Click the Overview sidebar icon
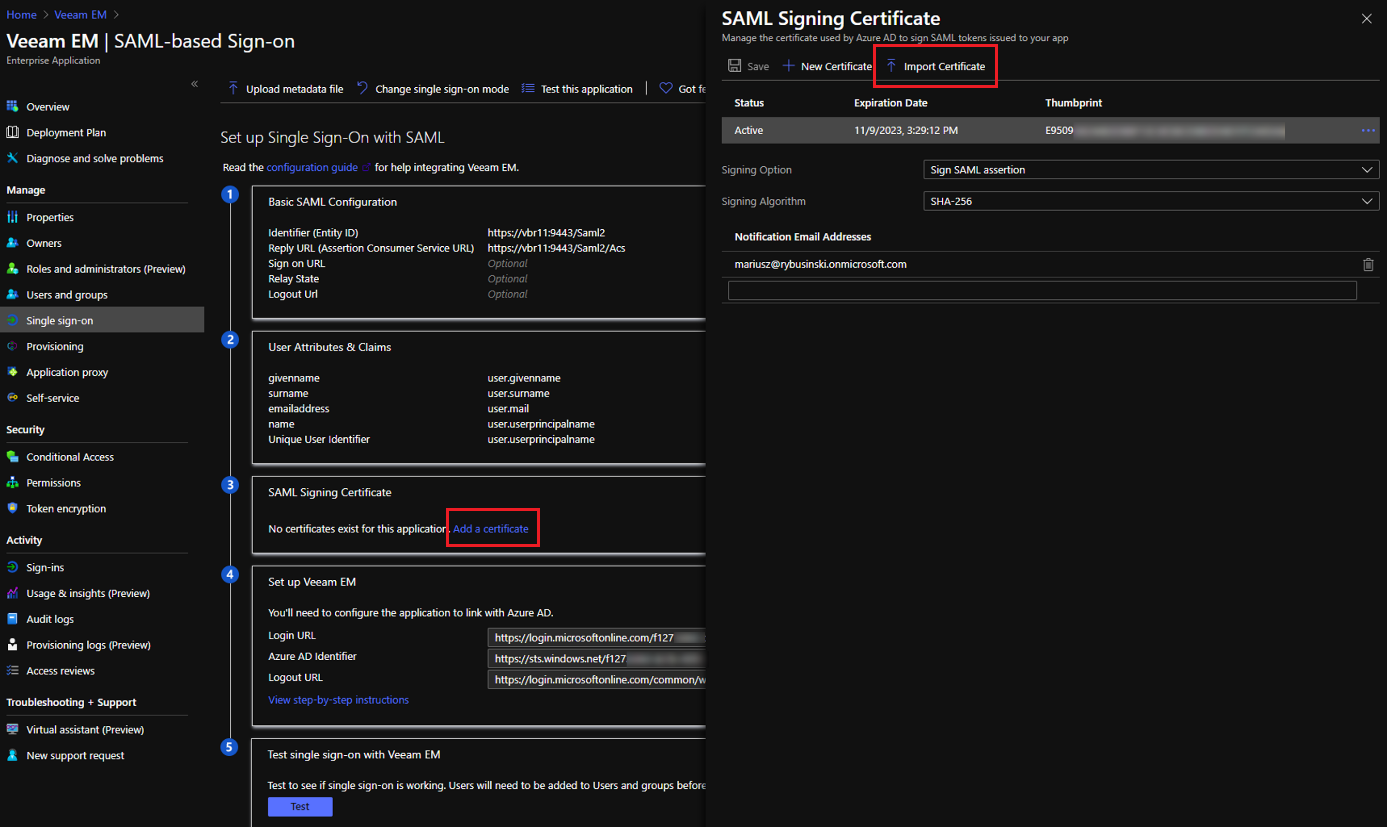Screen dimensions: 1387x827 coord(13,106)
